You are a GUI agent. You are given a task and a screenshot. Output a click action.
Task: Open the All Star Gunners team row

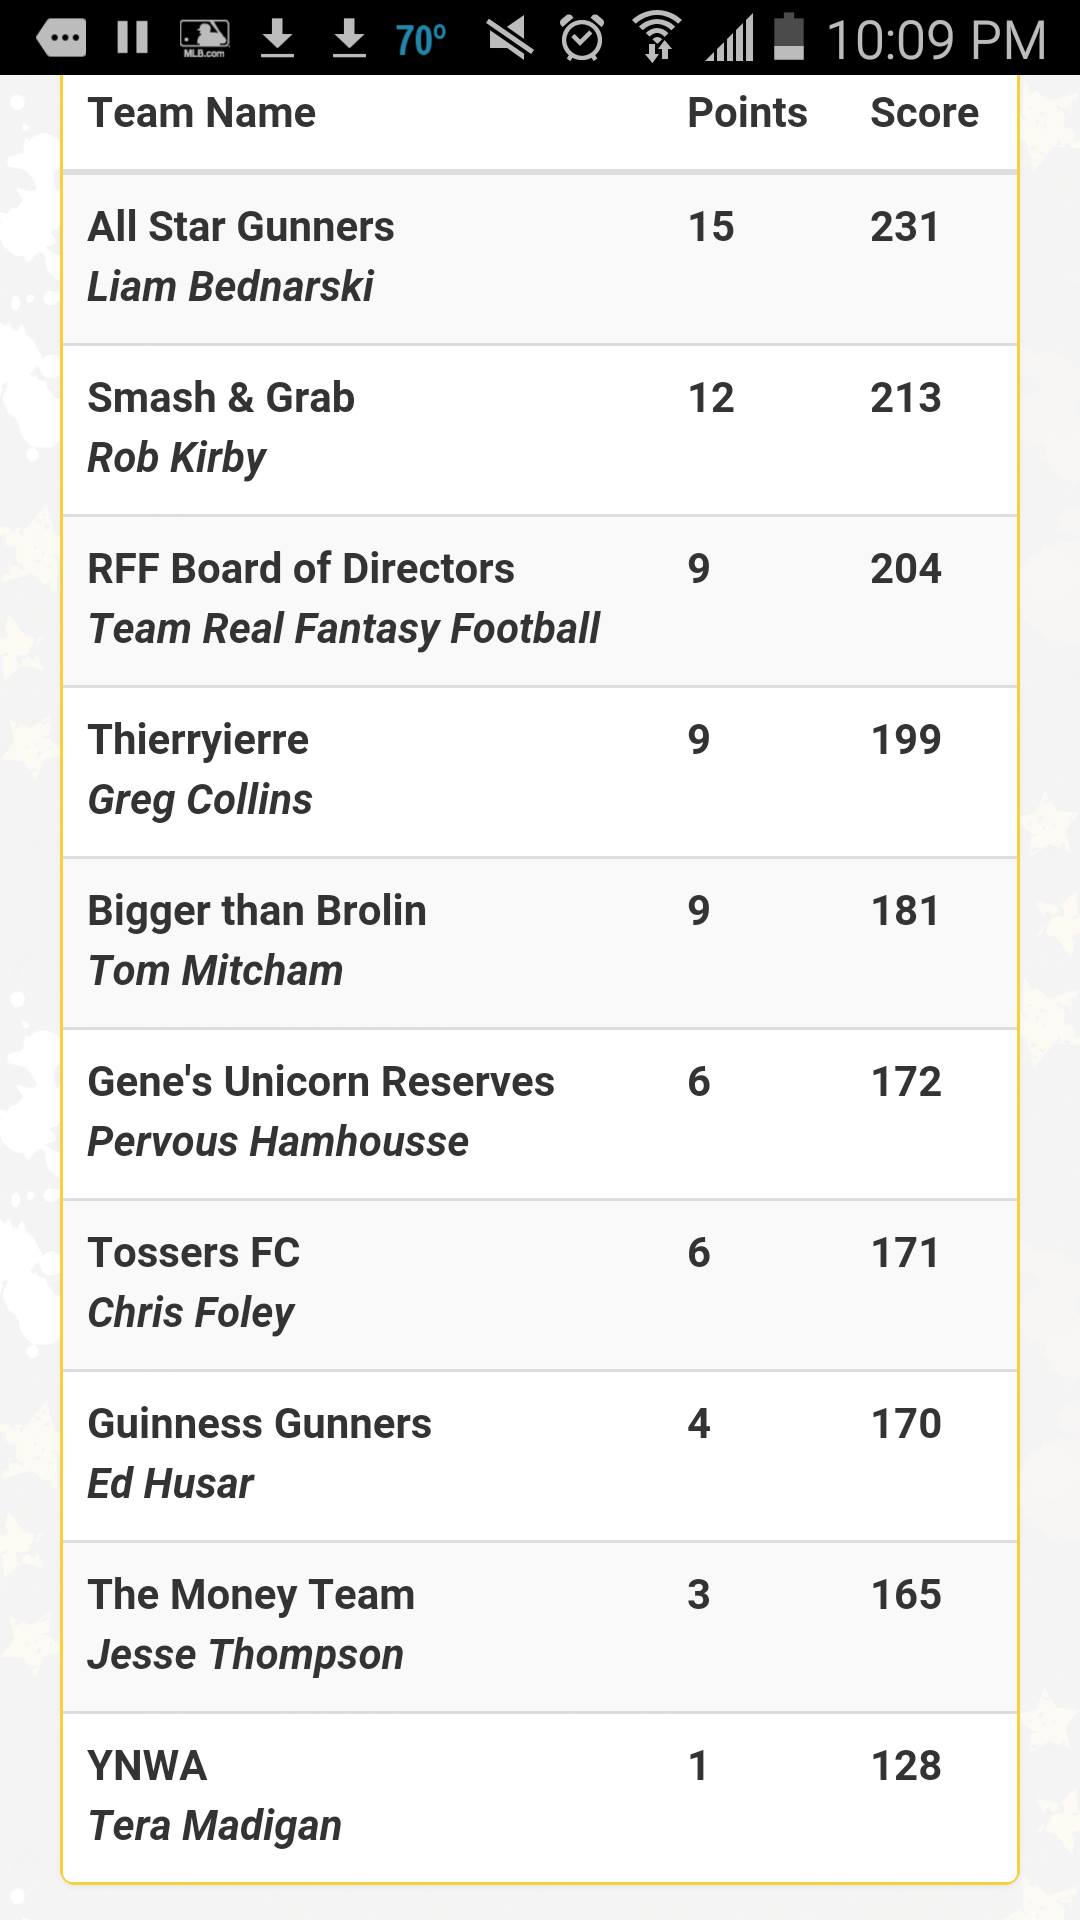click(540, 259)
